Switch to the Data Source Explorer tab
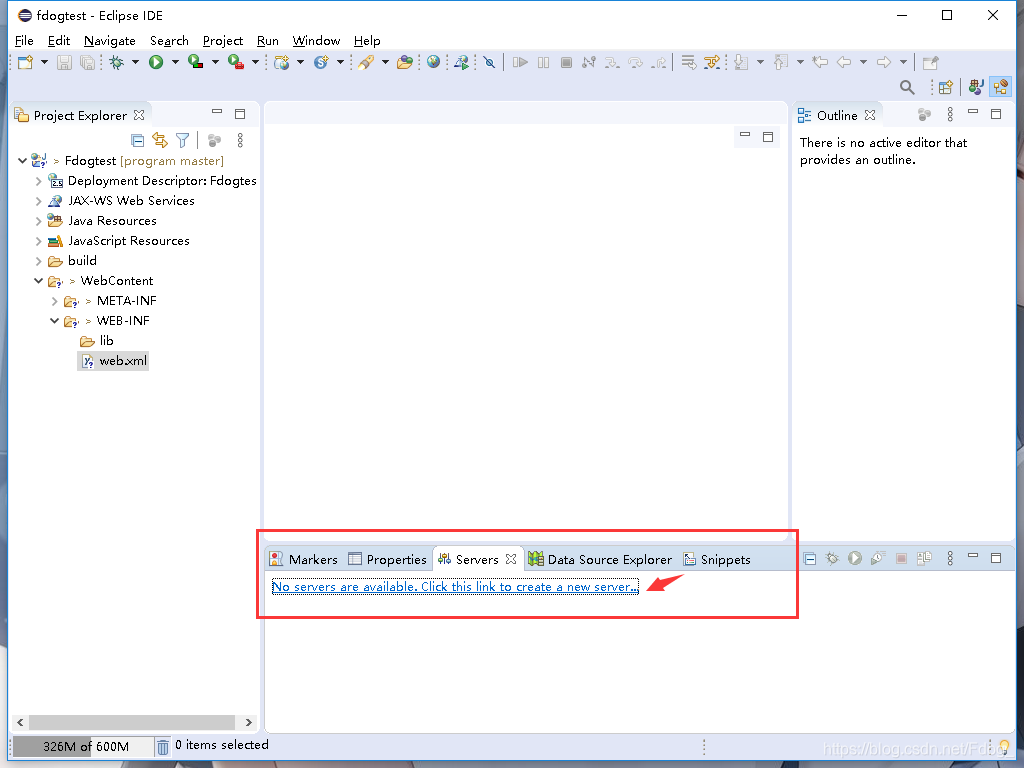This screenshot has width=1024, height=768. tap(600, 560)
